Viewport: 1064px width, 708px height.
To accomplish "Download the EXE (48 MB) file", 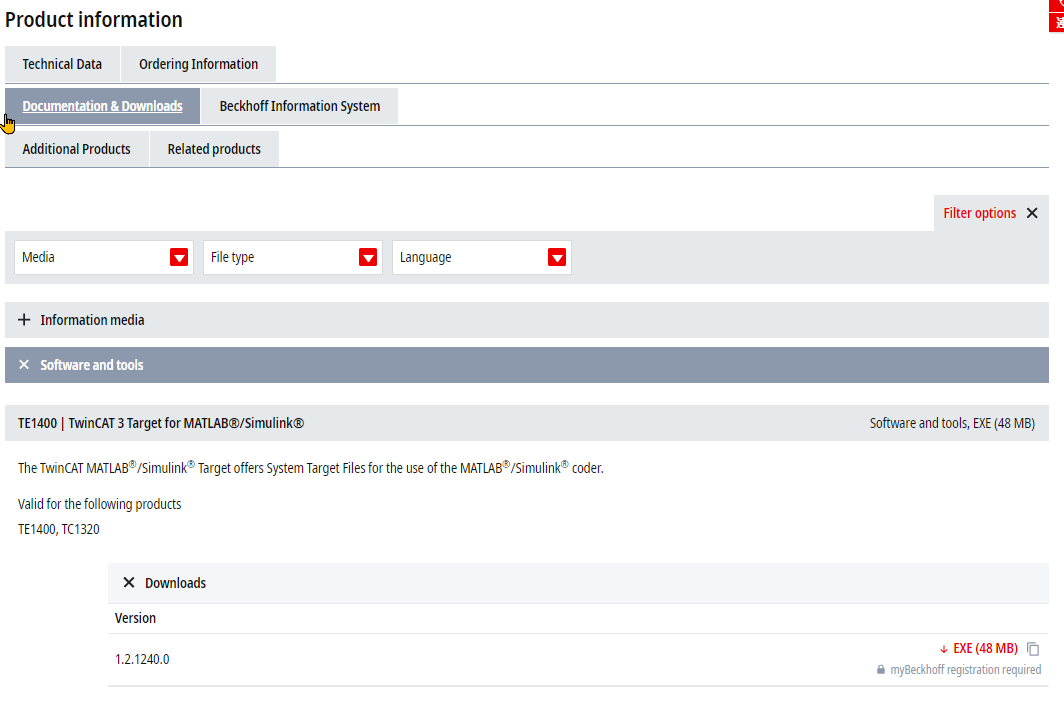I will (x=985, y=649).
